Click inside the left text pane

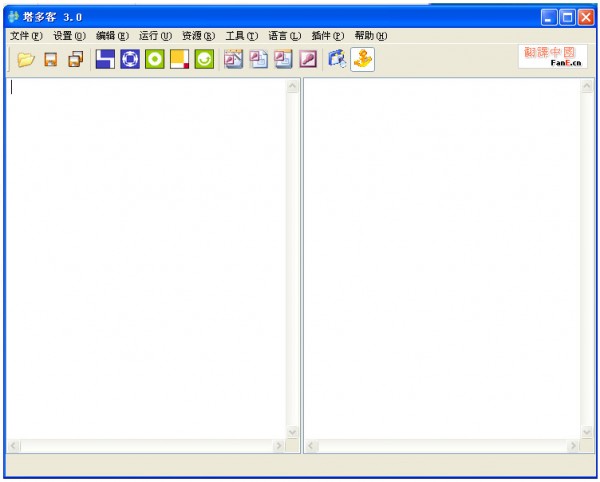[x=146, y=259]
